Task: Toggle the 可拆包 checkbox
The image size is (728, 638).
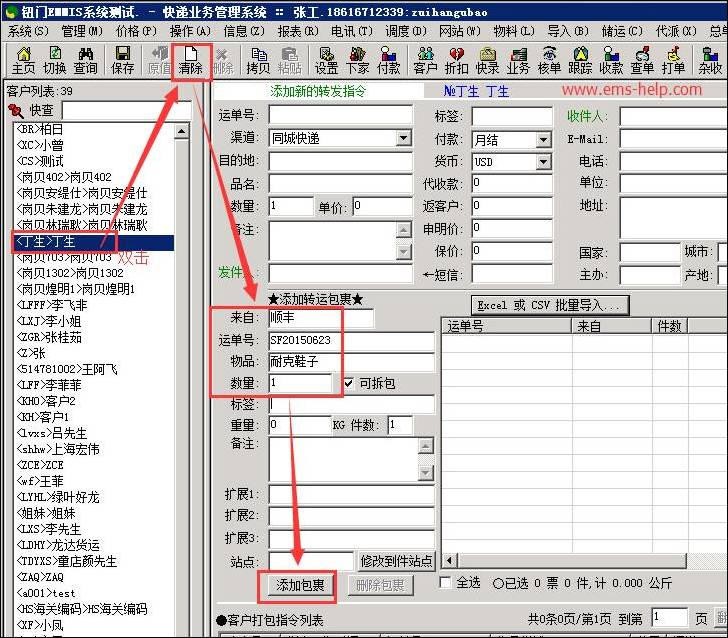Action: point(349,383)
